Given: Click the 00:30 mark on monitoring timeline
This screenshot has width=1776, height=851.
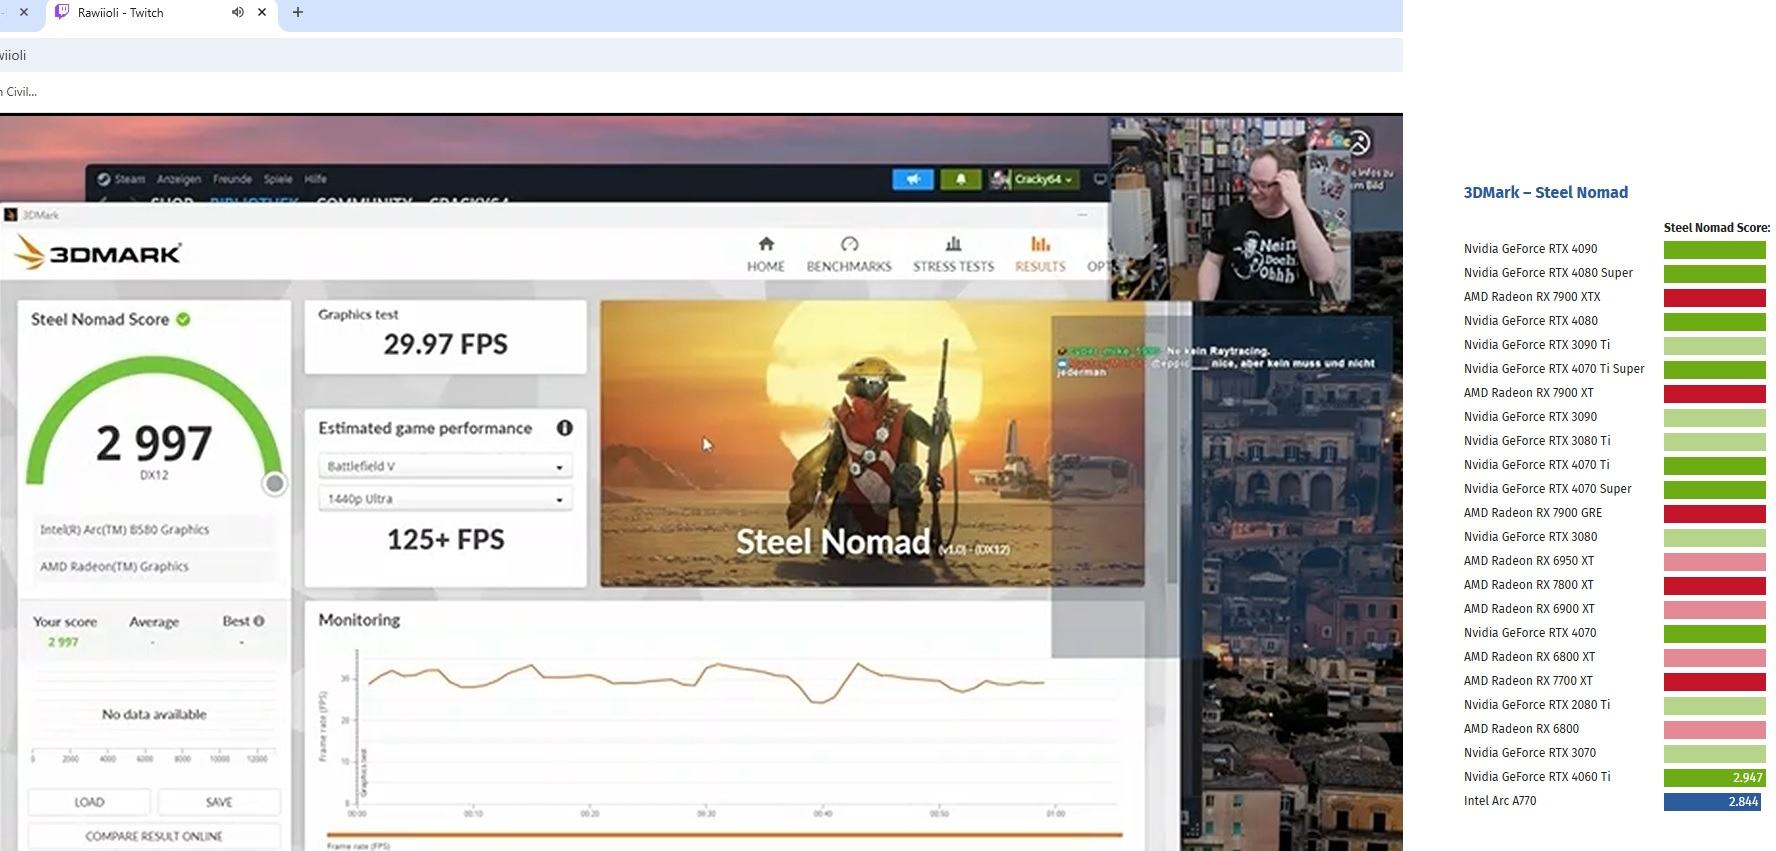Looking at the screenshot, I should click(x=706, y=814).
